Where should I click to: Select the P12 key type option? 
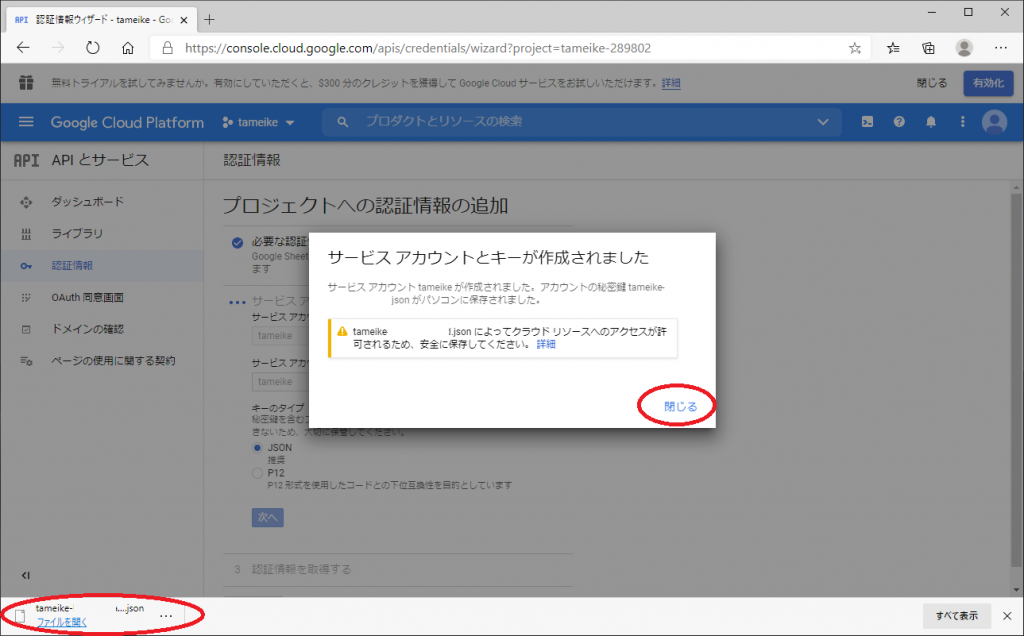click(258, 472)
